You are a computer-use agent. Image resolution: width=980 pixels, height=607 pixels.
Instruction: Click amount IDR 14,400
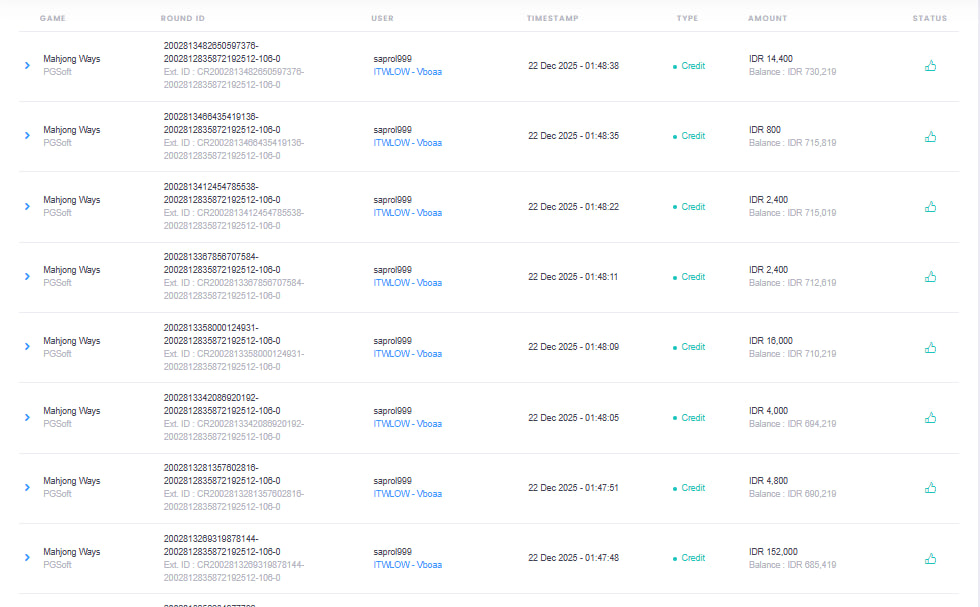[771, 59]
